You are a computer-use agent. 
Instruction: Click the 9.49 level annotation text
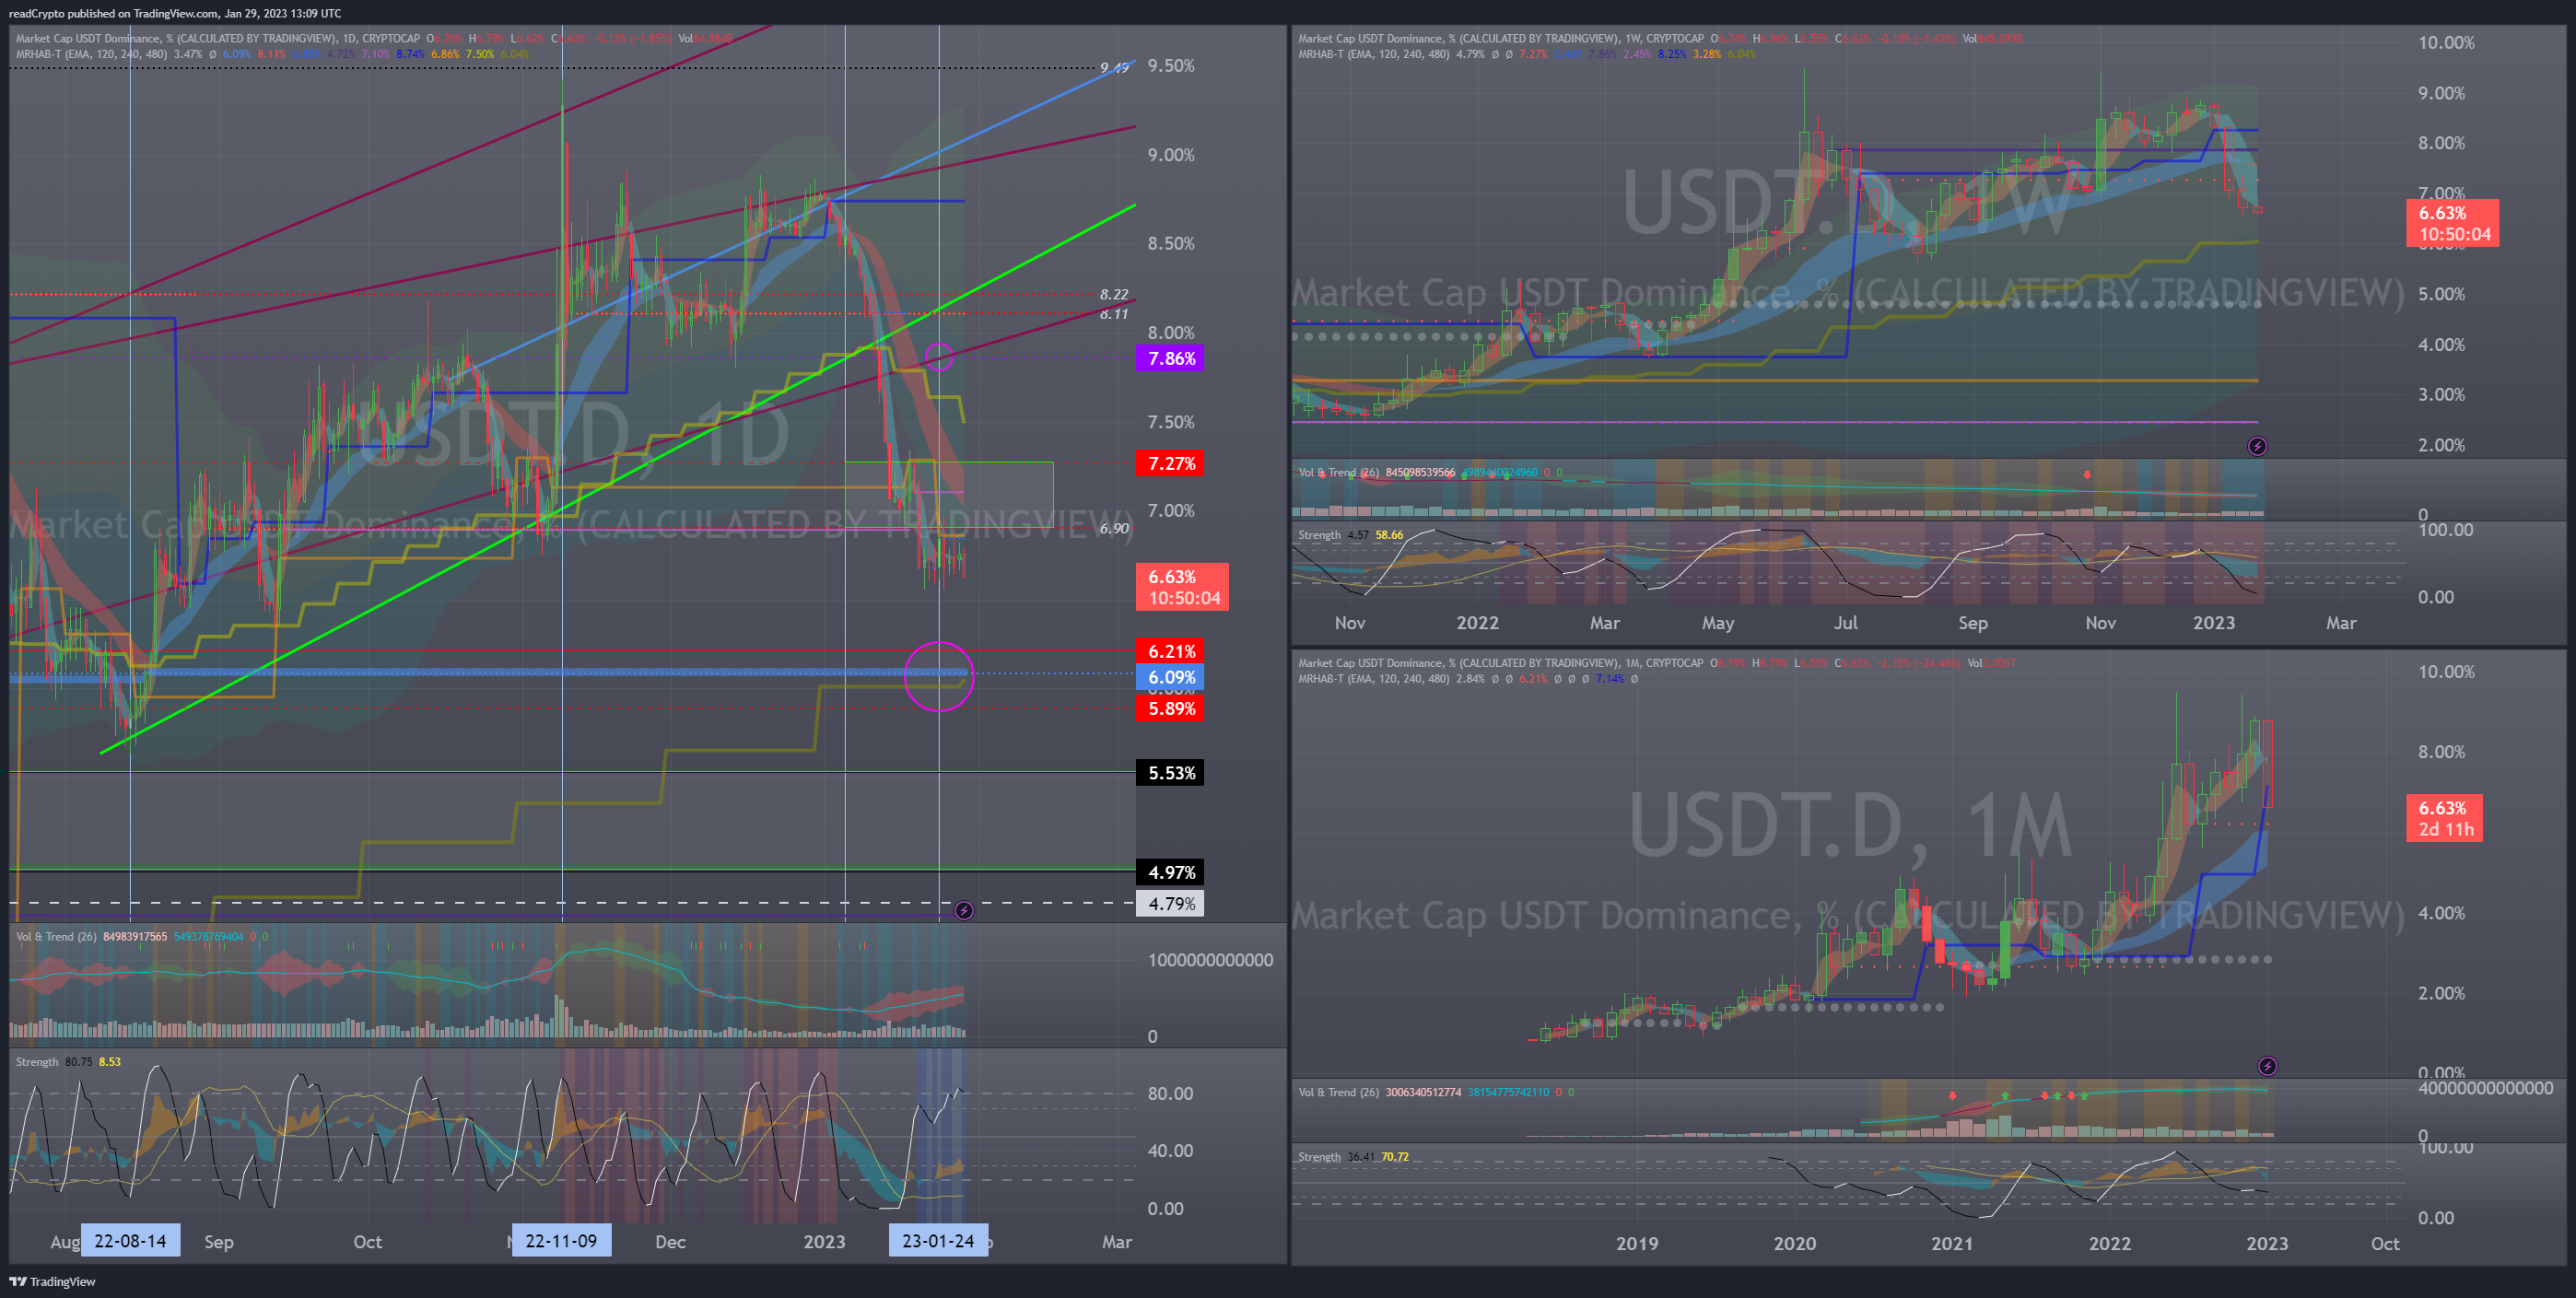[1114, 67]
